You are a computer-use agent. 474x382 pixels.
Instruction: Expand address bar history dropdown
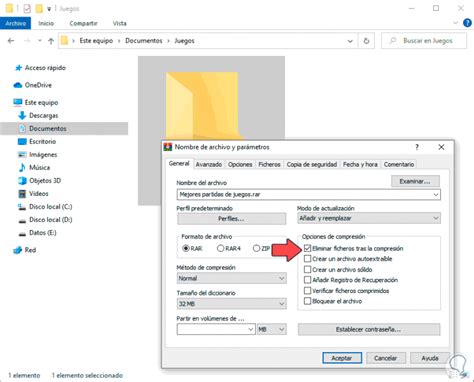[x=350, y=41]
